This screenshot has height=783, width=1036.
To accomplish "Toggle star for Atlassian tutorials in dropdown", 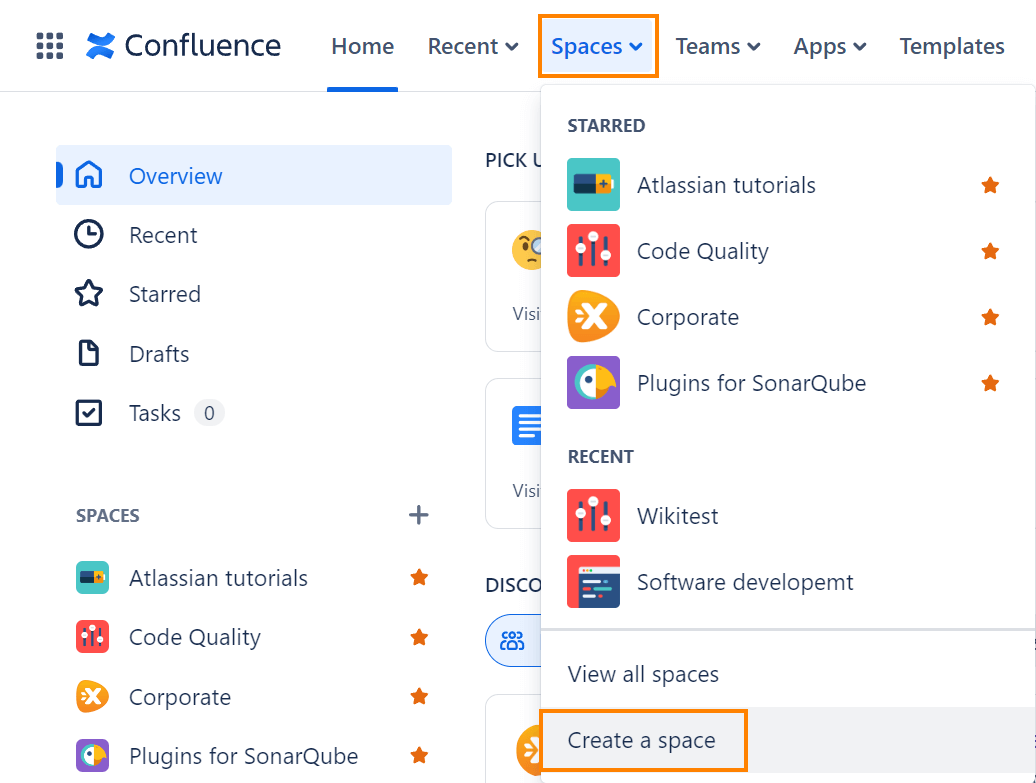I will 990,185.
